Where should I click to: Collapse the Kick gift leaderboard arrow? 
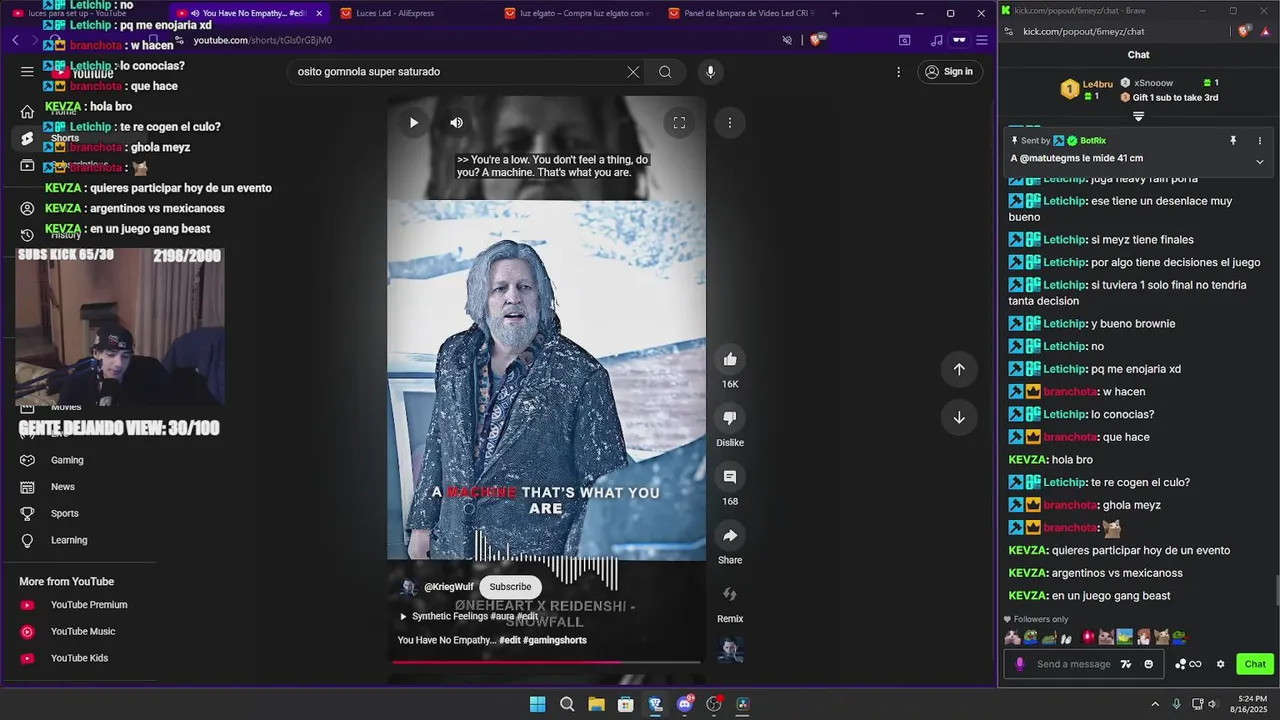(1138, 116)
